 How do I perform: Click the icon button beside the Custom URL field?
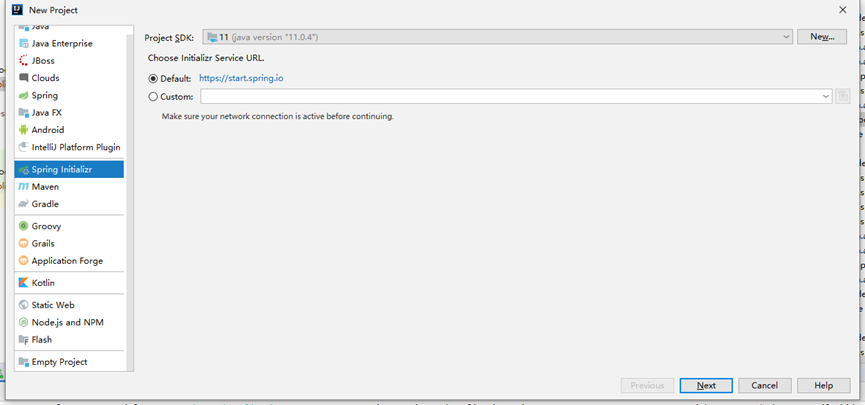842,96
